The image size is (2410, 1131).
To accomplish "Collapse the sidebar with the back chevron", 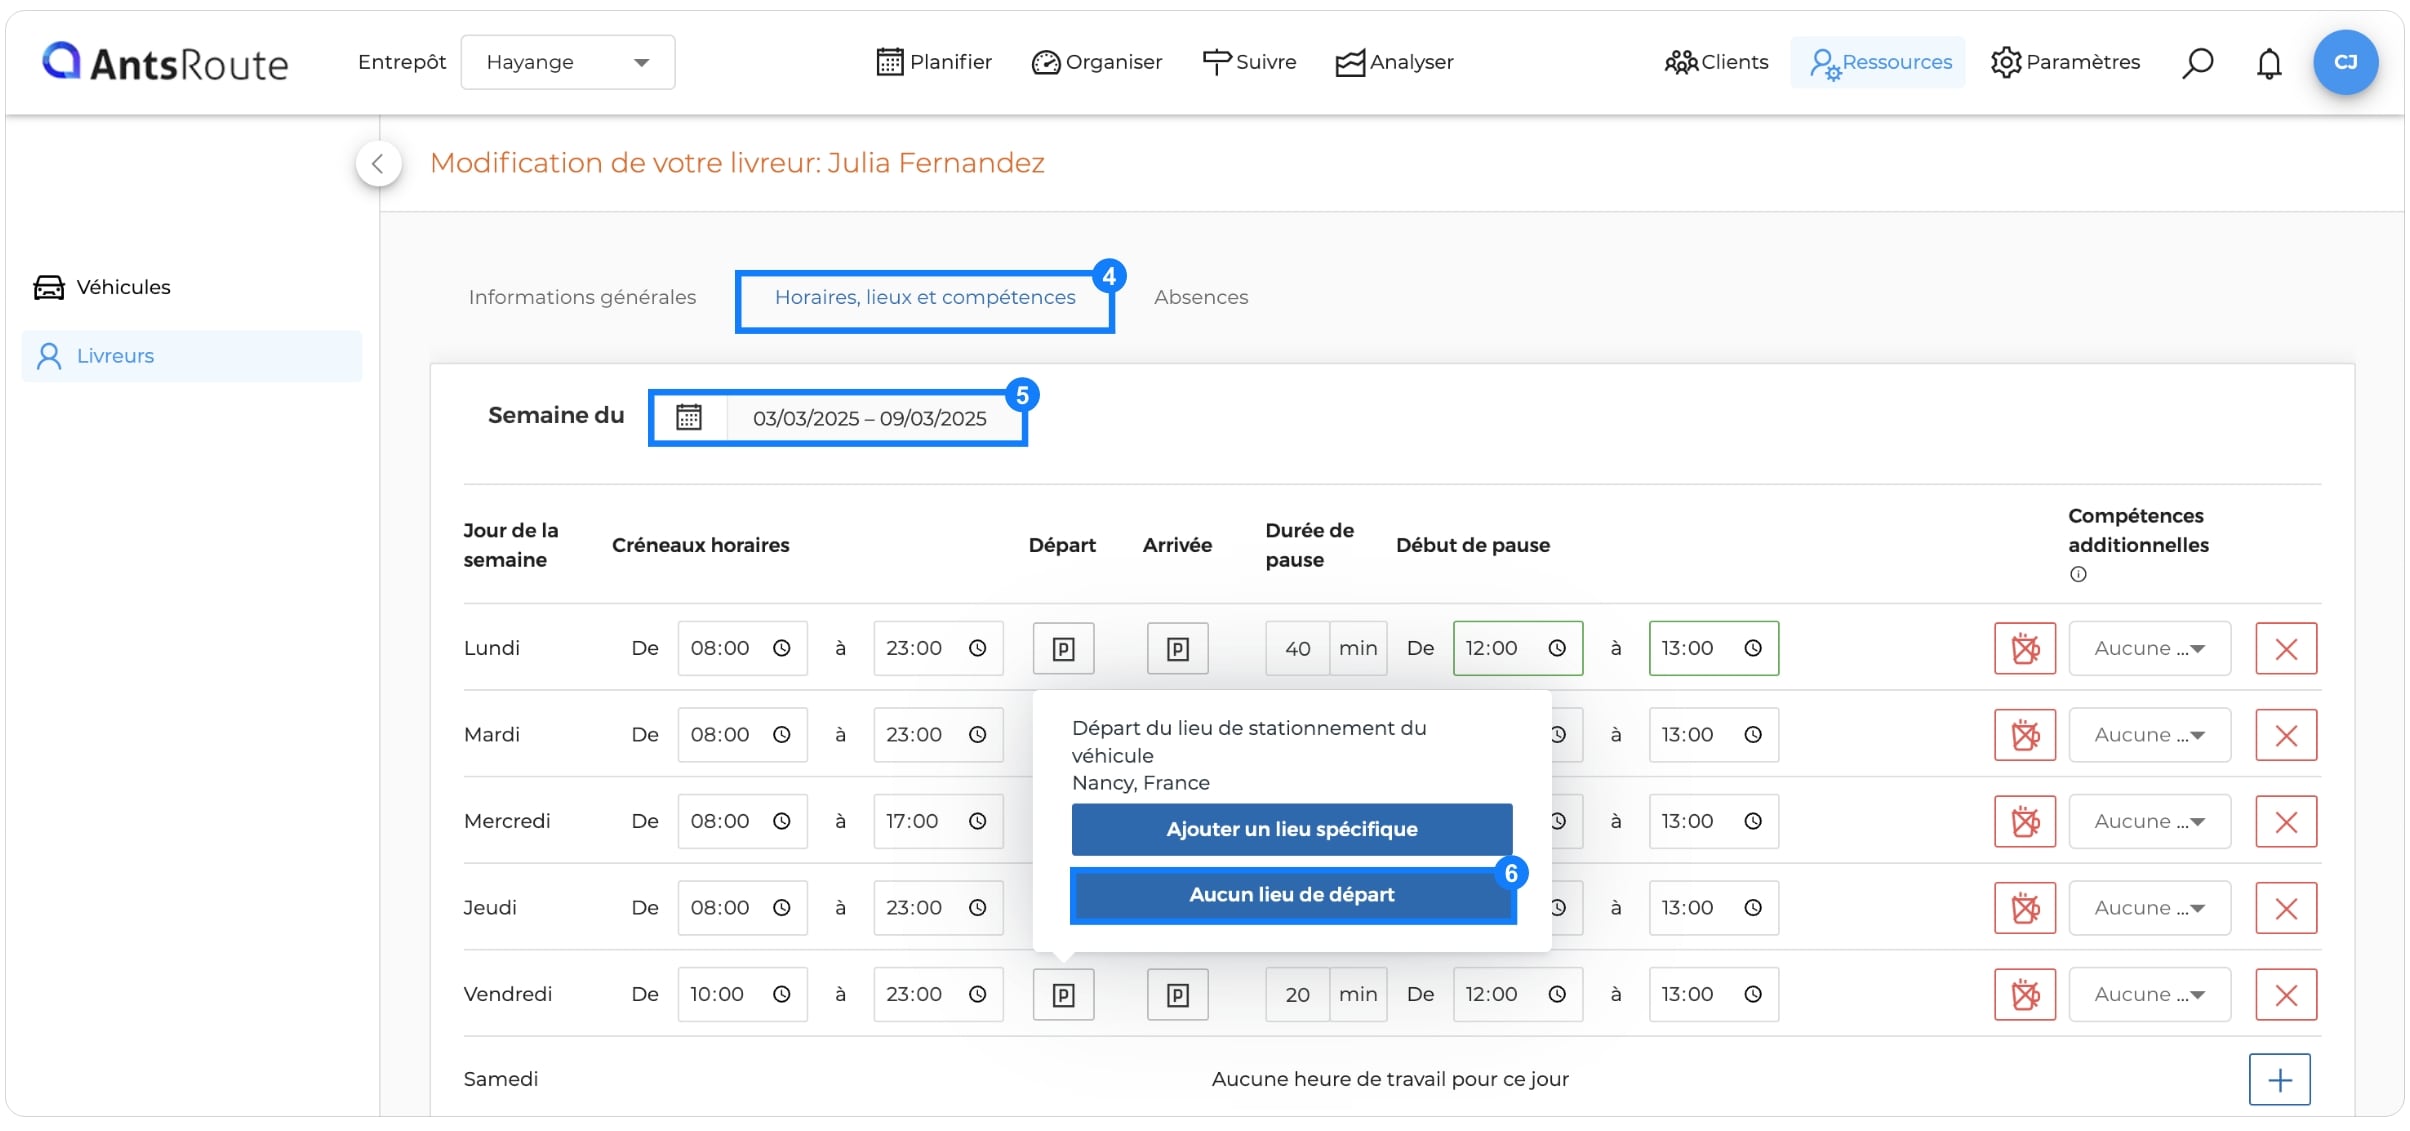I will click(x=378, y=164).
